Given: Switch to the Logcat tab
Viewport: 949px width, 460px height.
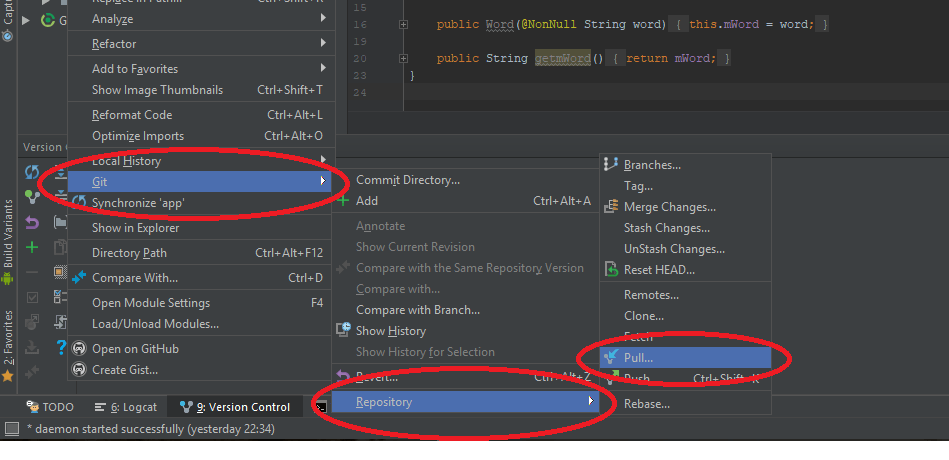Looking at the screenshot, I should pos(126,407).
